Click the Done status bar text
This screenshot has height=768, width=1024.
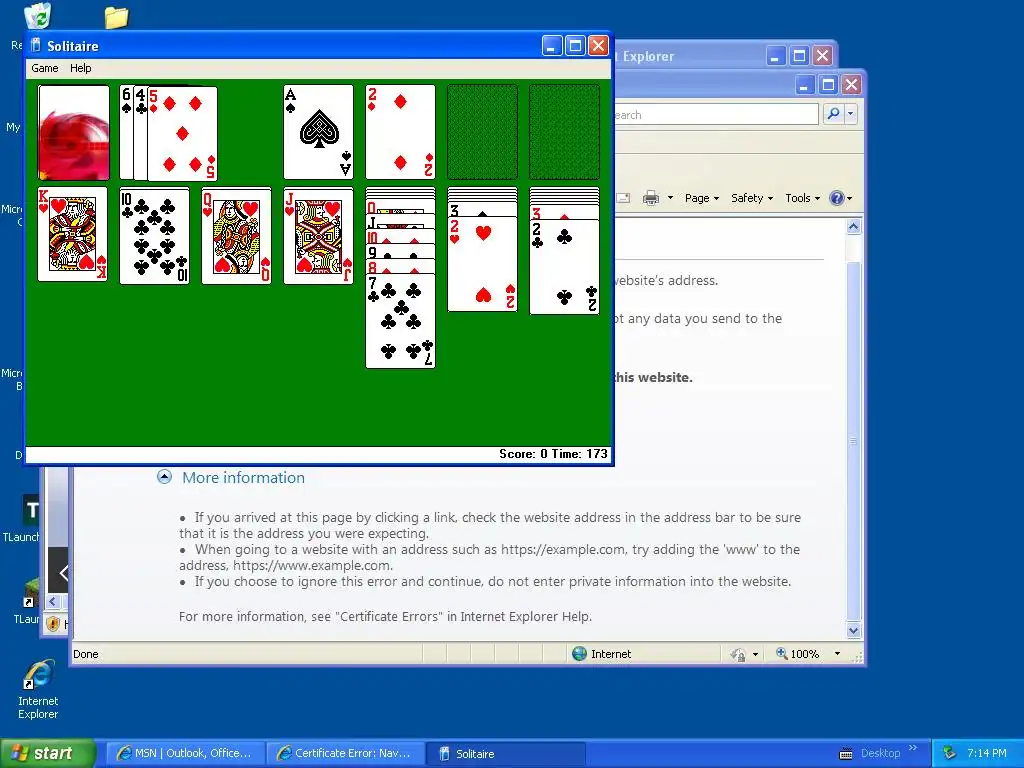[x=86, y=654]
